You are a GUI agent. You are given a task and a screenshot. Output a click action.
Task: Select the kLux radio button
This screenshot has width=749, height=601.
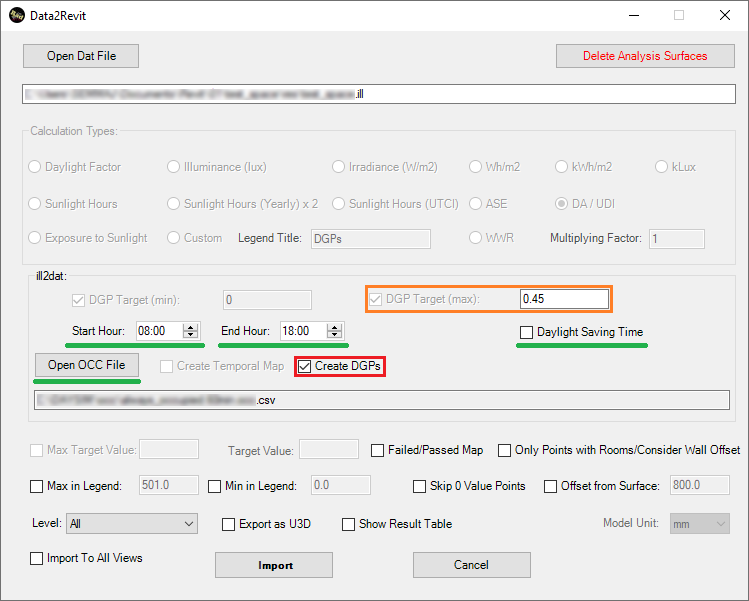point(661,167)
